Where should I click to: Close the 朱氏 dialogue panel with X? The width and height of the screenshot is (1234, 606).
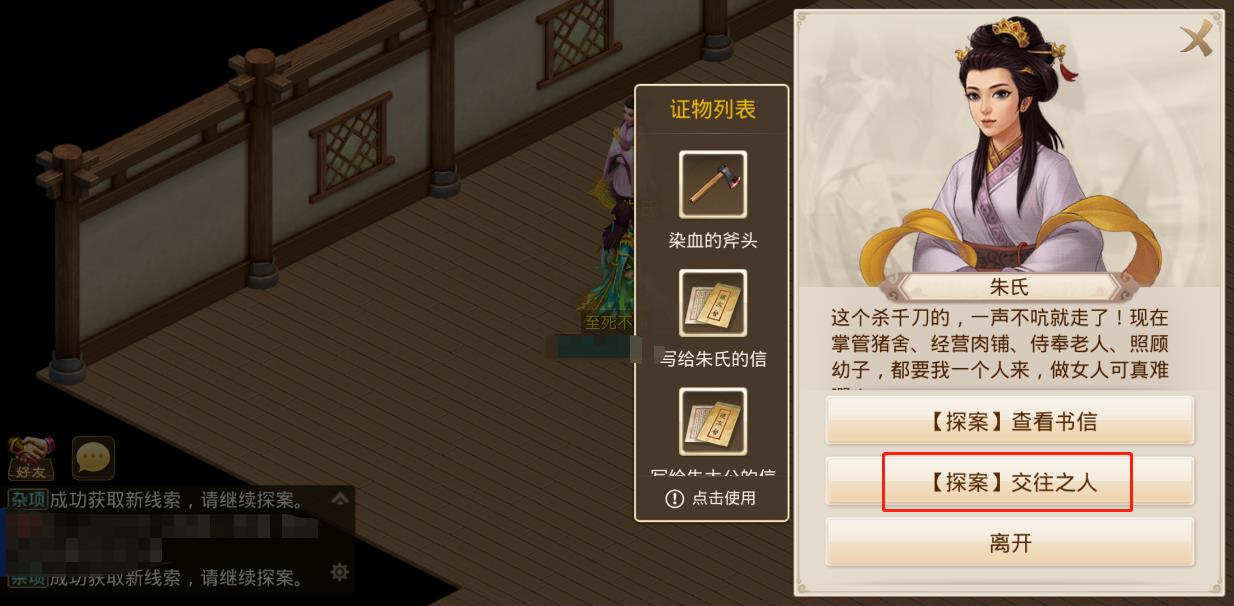click(1195, 39)
